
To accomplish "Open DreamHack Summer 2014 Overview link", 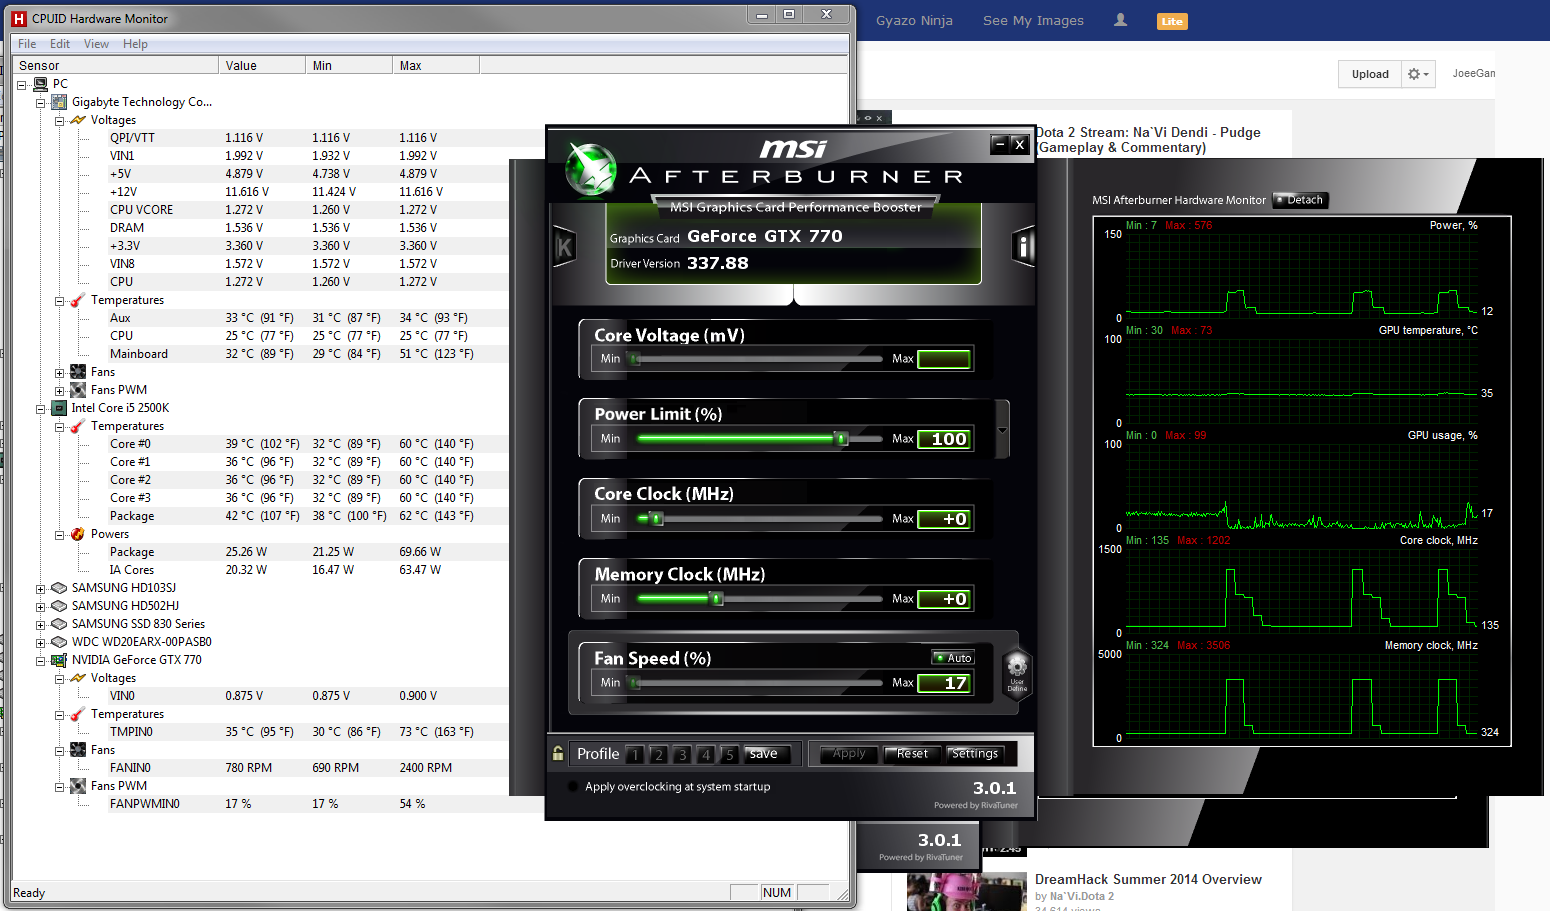I will point(1148,880).
